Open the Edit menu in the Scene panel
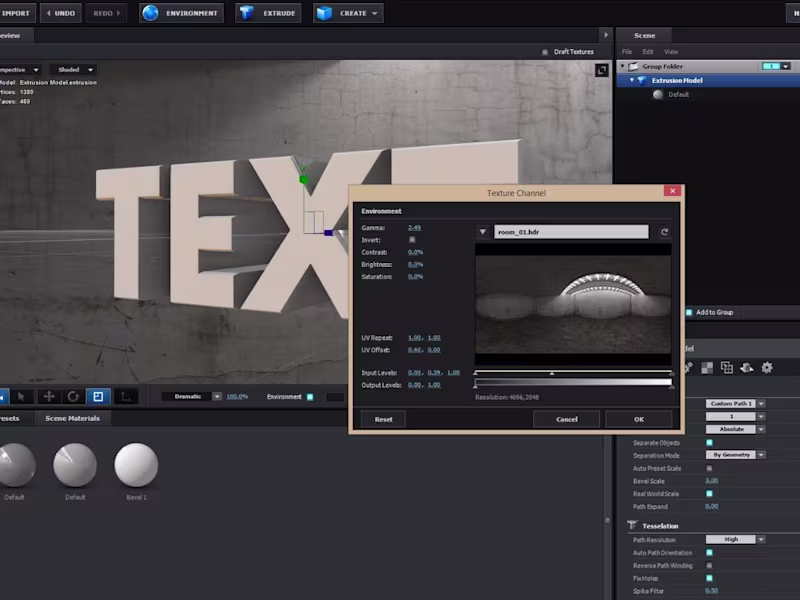The height and width of the screenshot is (600, 800). click(649, 51)
